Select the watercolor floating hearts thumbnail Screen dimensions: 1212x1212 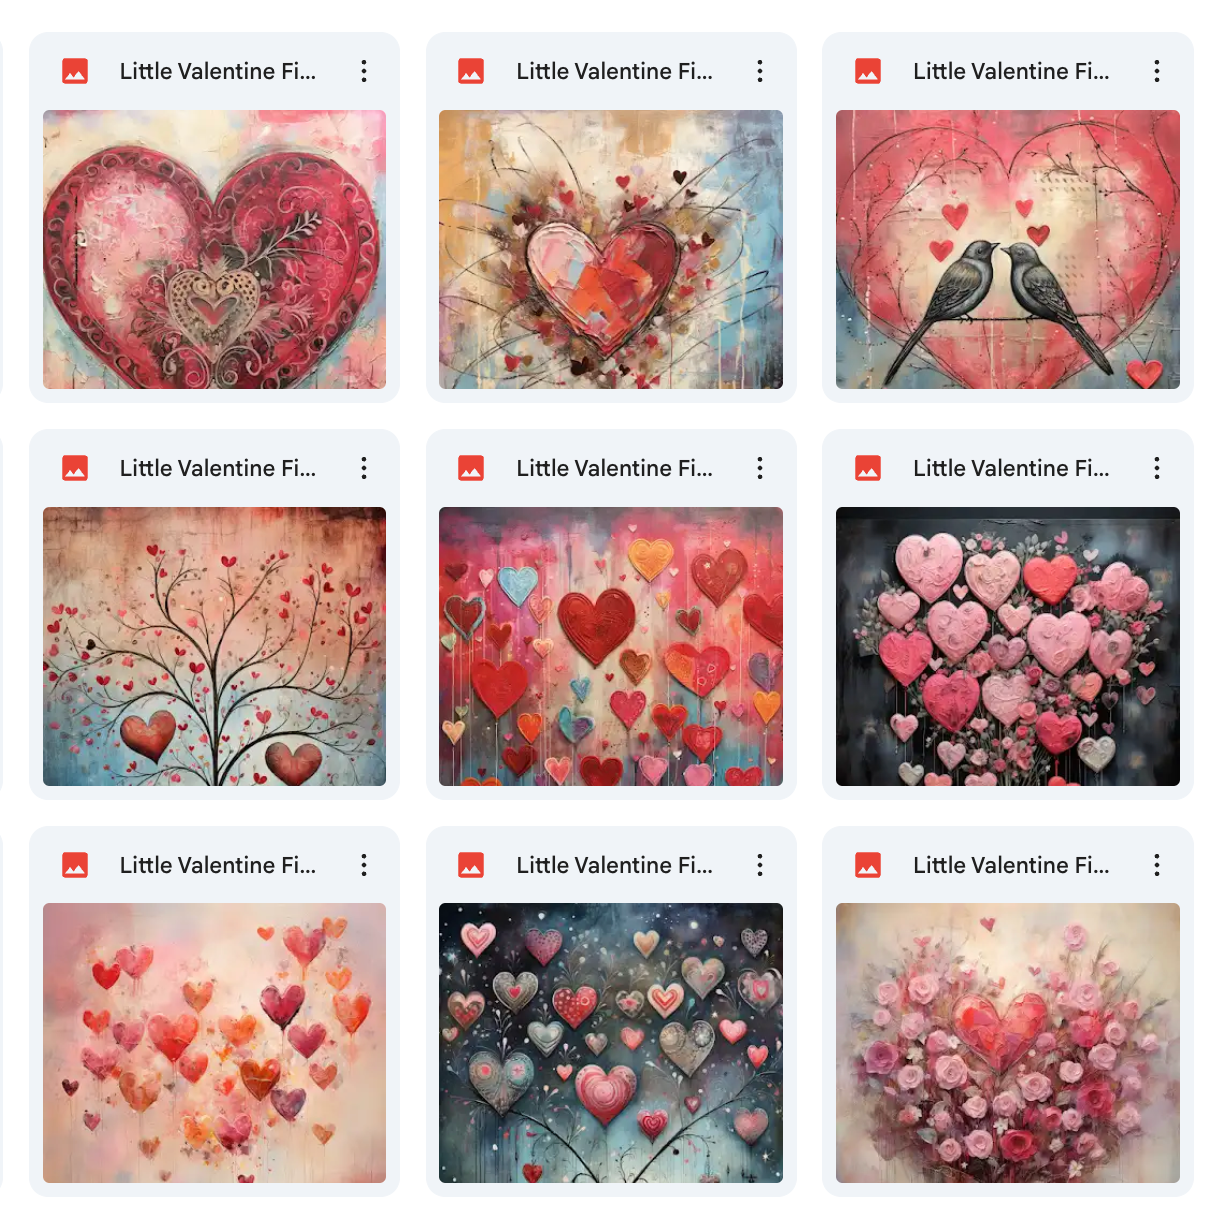tap(214, 1043)
